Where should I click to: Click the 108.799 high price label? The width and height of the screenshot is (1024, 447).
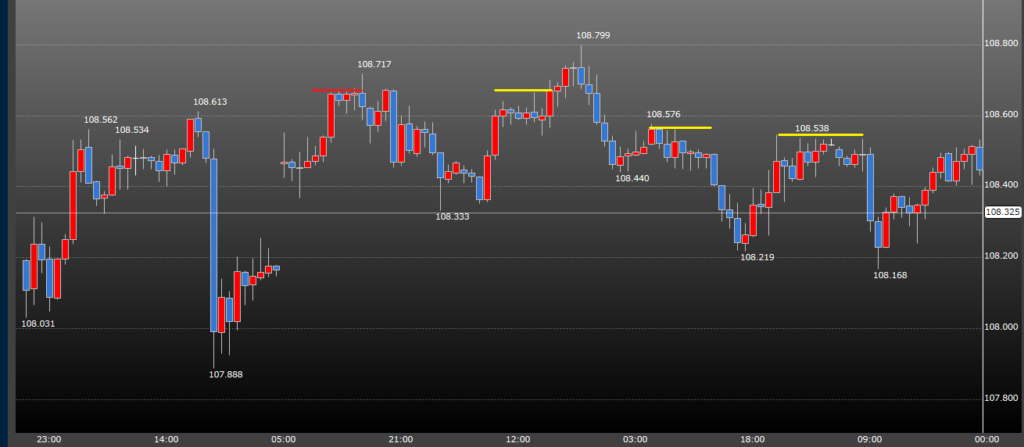coord(593,35)
